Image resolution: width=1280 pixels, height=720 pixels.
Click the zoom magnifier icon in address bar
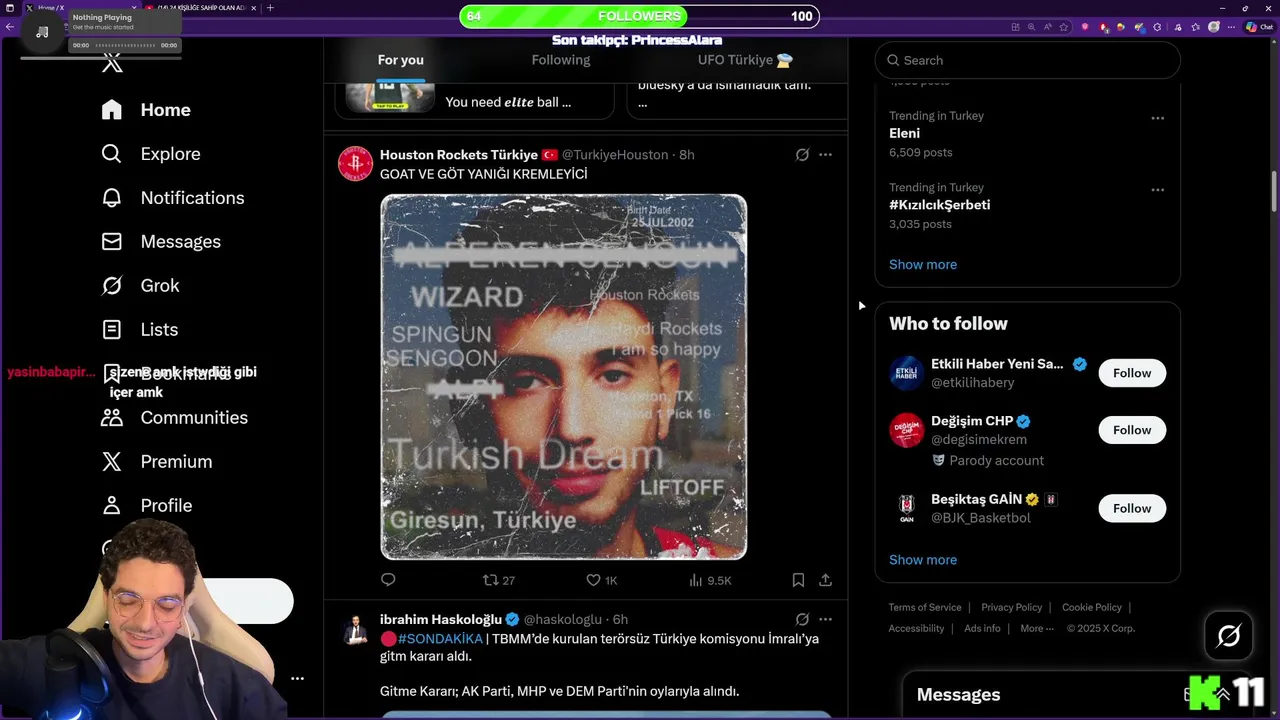click(1031, 27)
